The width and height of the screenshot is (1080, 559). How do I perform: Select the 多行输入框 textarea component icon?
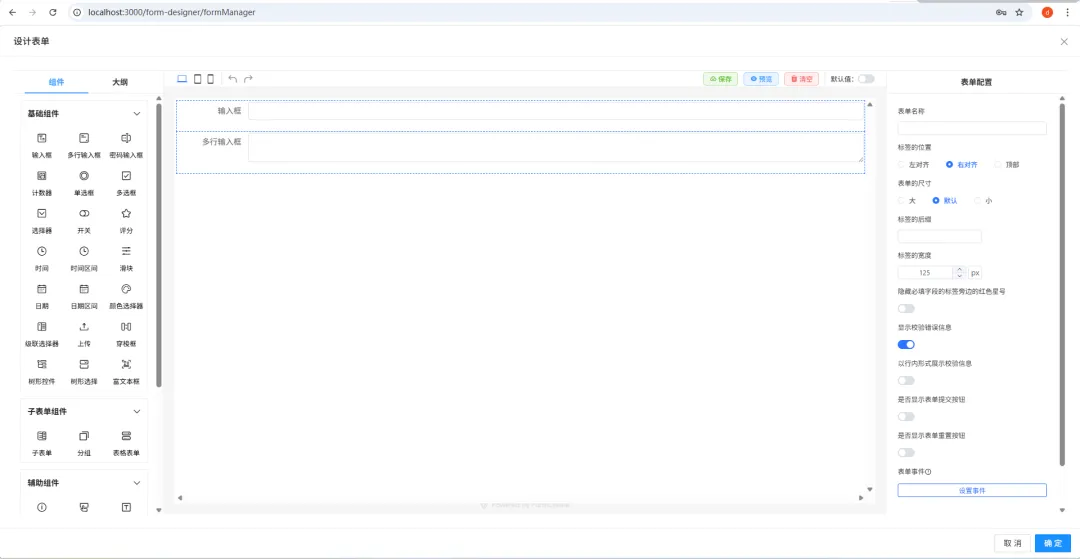click(84, 138)
